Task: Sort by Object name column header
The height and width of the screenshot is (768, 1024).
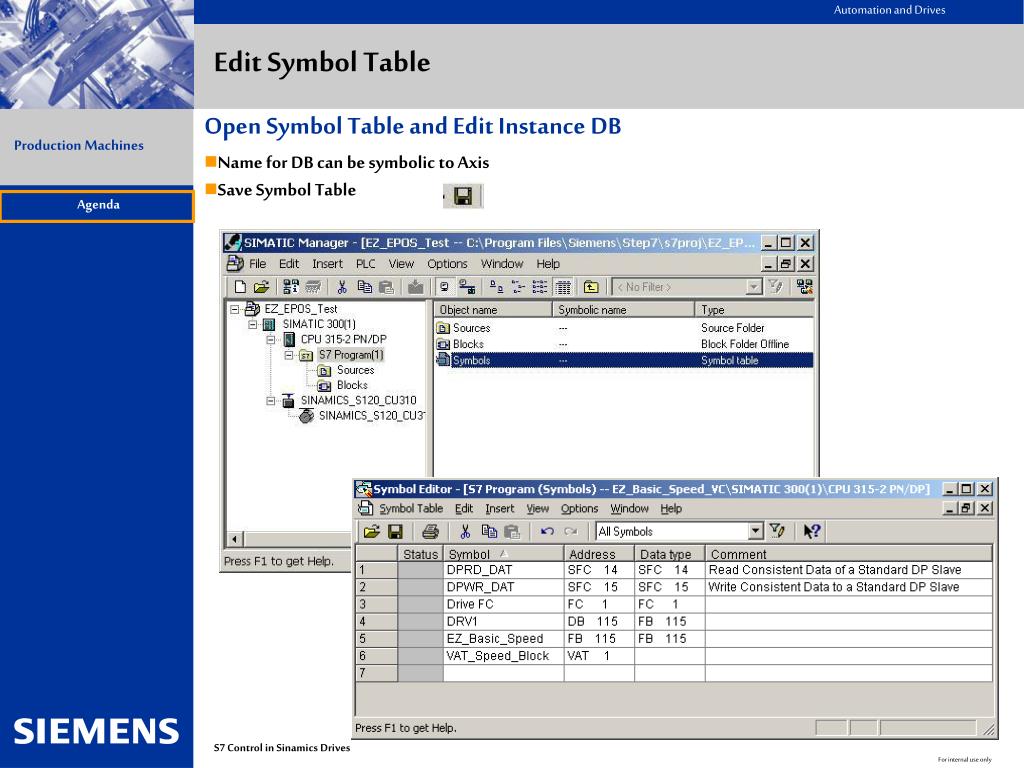Action: [493, 310]
